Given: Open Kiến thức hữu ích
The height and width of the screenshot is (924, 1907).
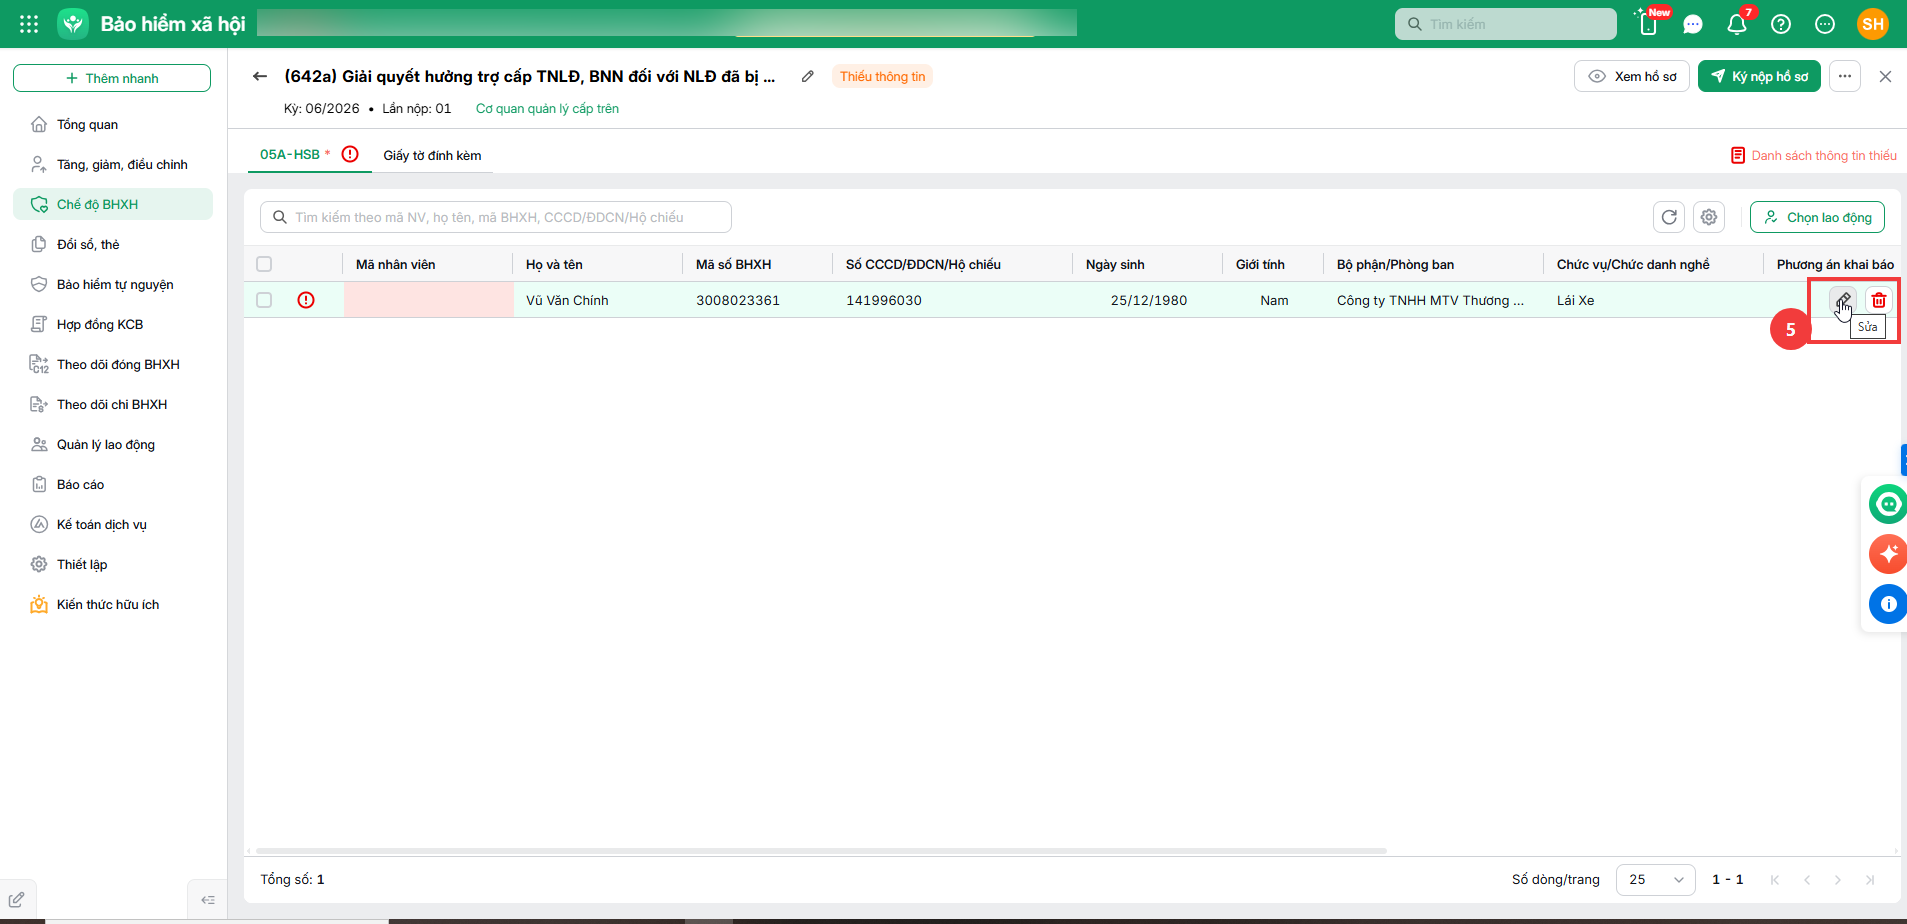Looking at the screenshot, I should pos(112,604).
